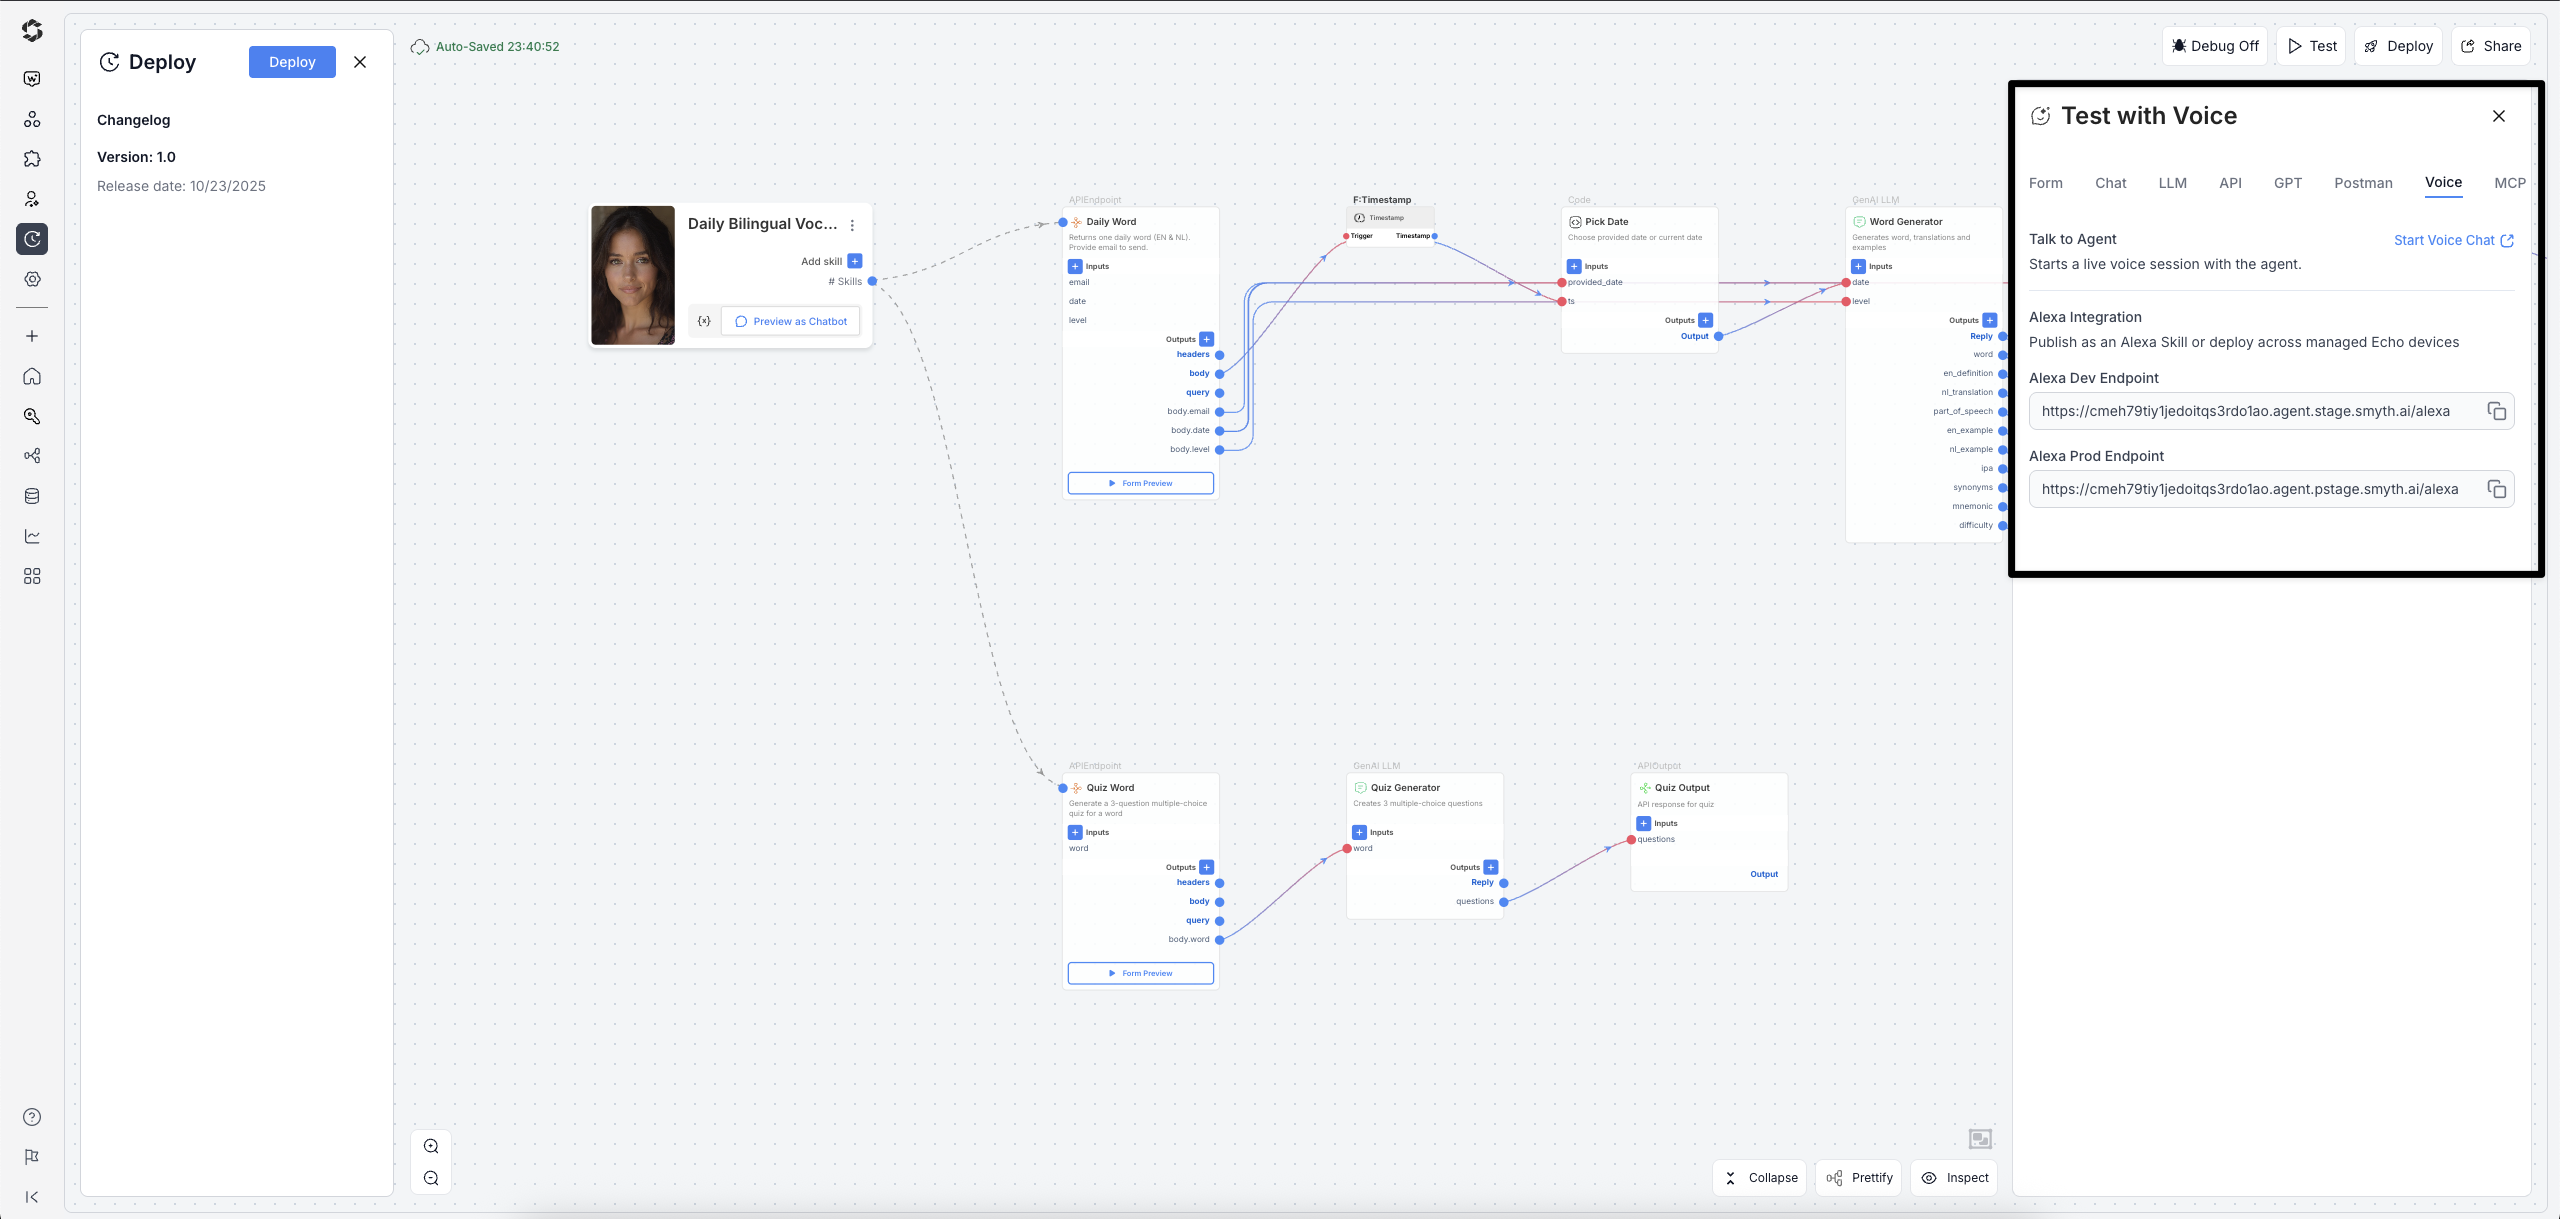Collapse all nodes with Collapse button
This screenshot has width=2560, height=1219.
point(1760,1178)
